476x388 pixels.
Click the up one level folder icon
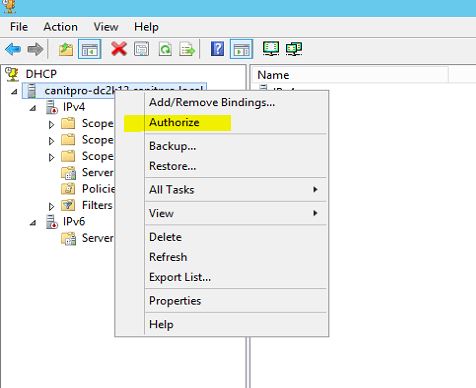coord(66,49)
